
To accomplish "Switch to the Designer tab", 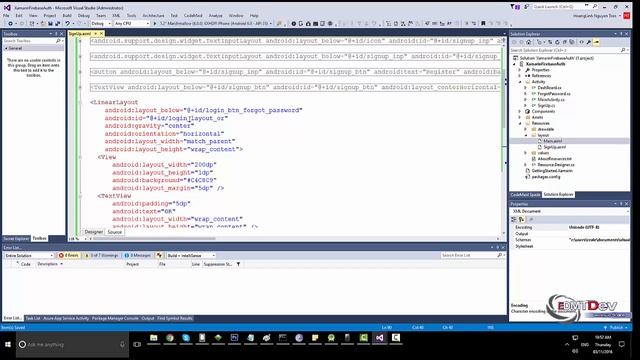I will tap(93, 232).
